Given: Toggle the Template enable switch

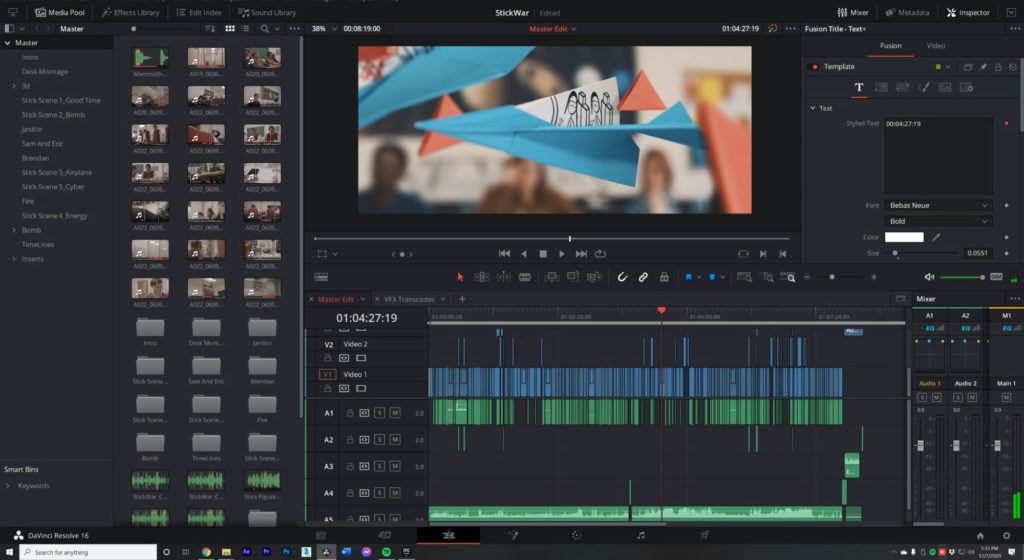Looking at the screenshot, I should coord(813,67).
